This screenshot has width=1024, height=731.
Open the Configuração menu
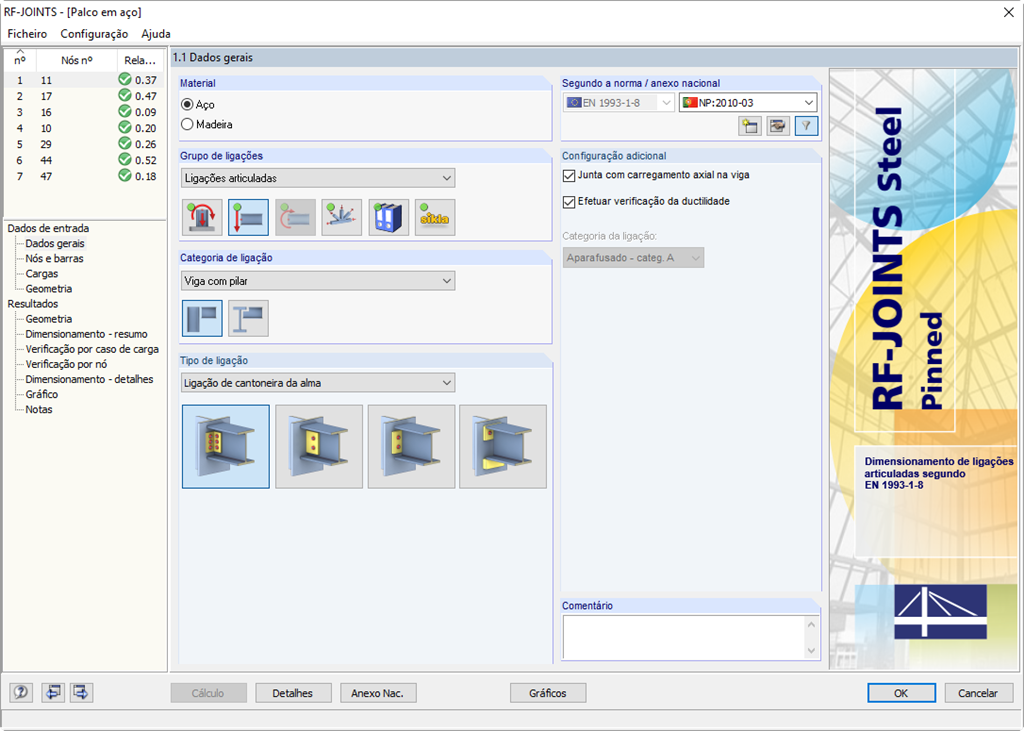pos(94,34)
